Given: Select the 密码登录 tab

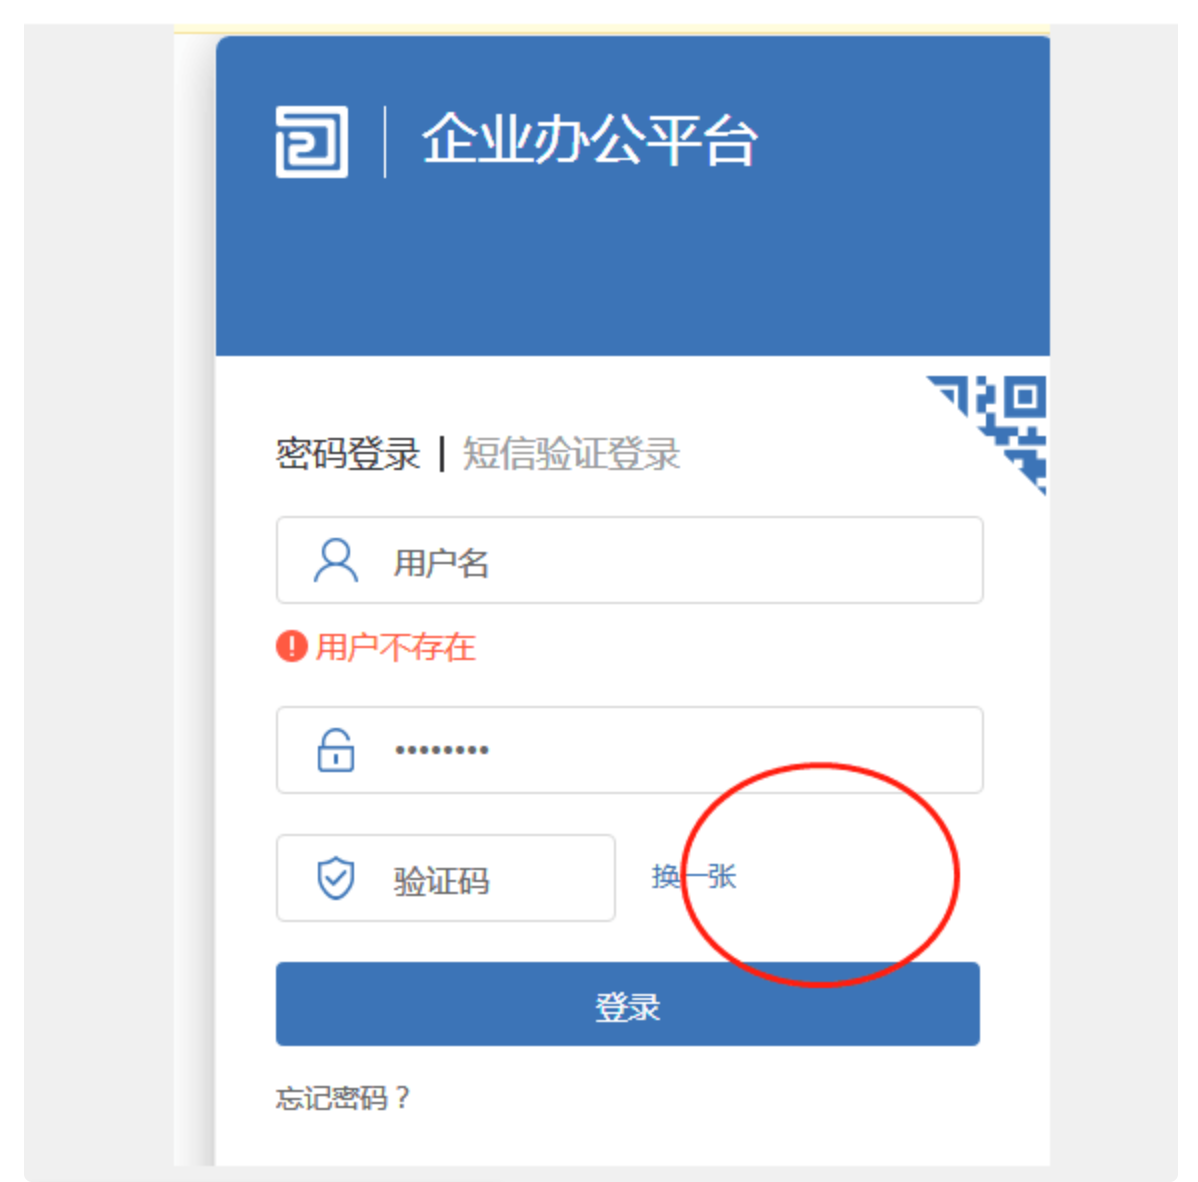Looking at the screenshot, I should 348,454.
